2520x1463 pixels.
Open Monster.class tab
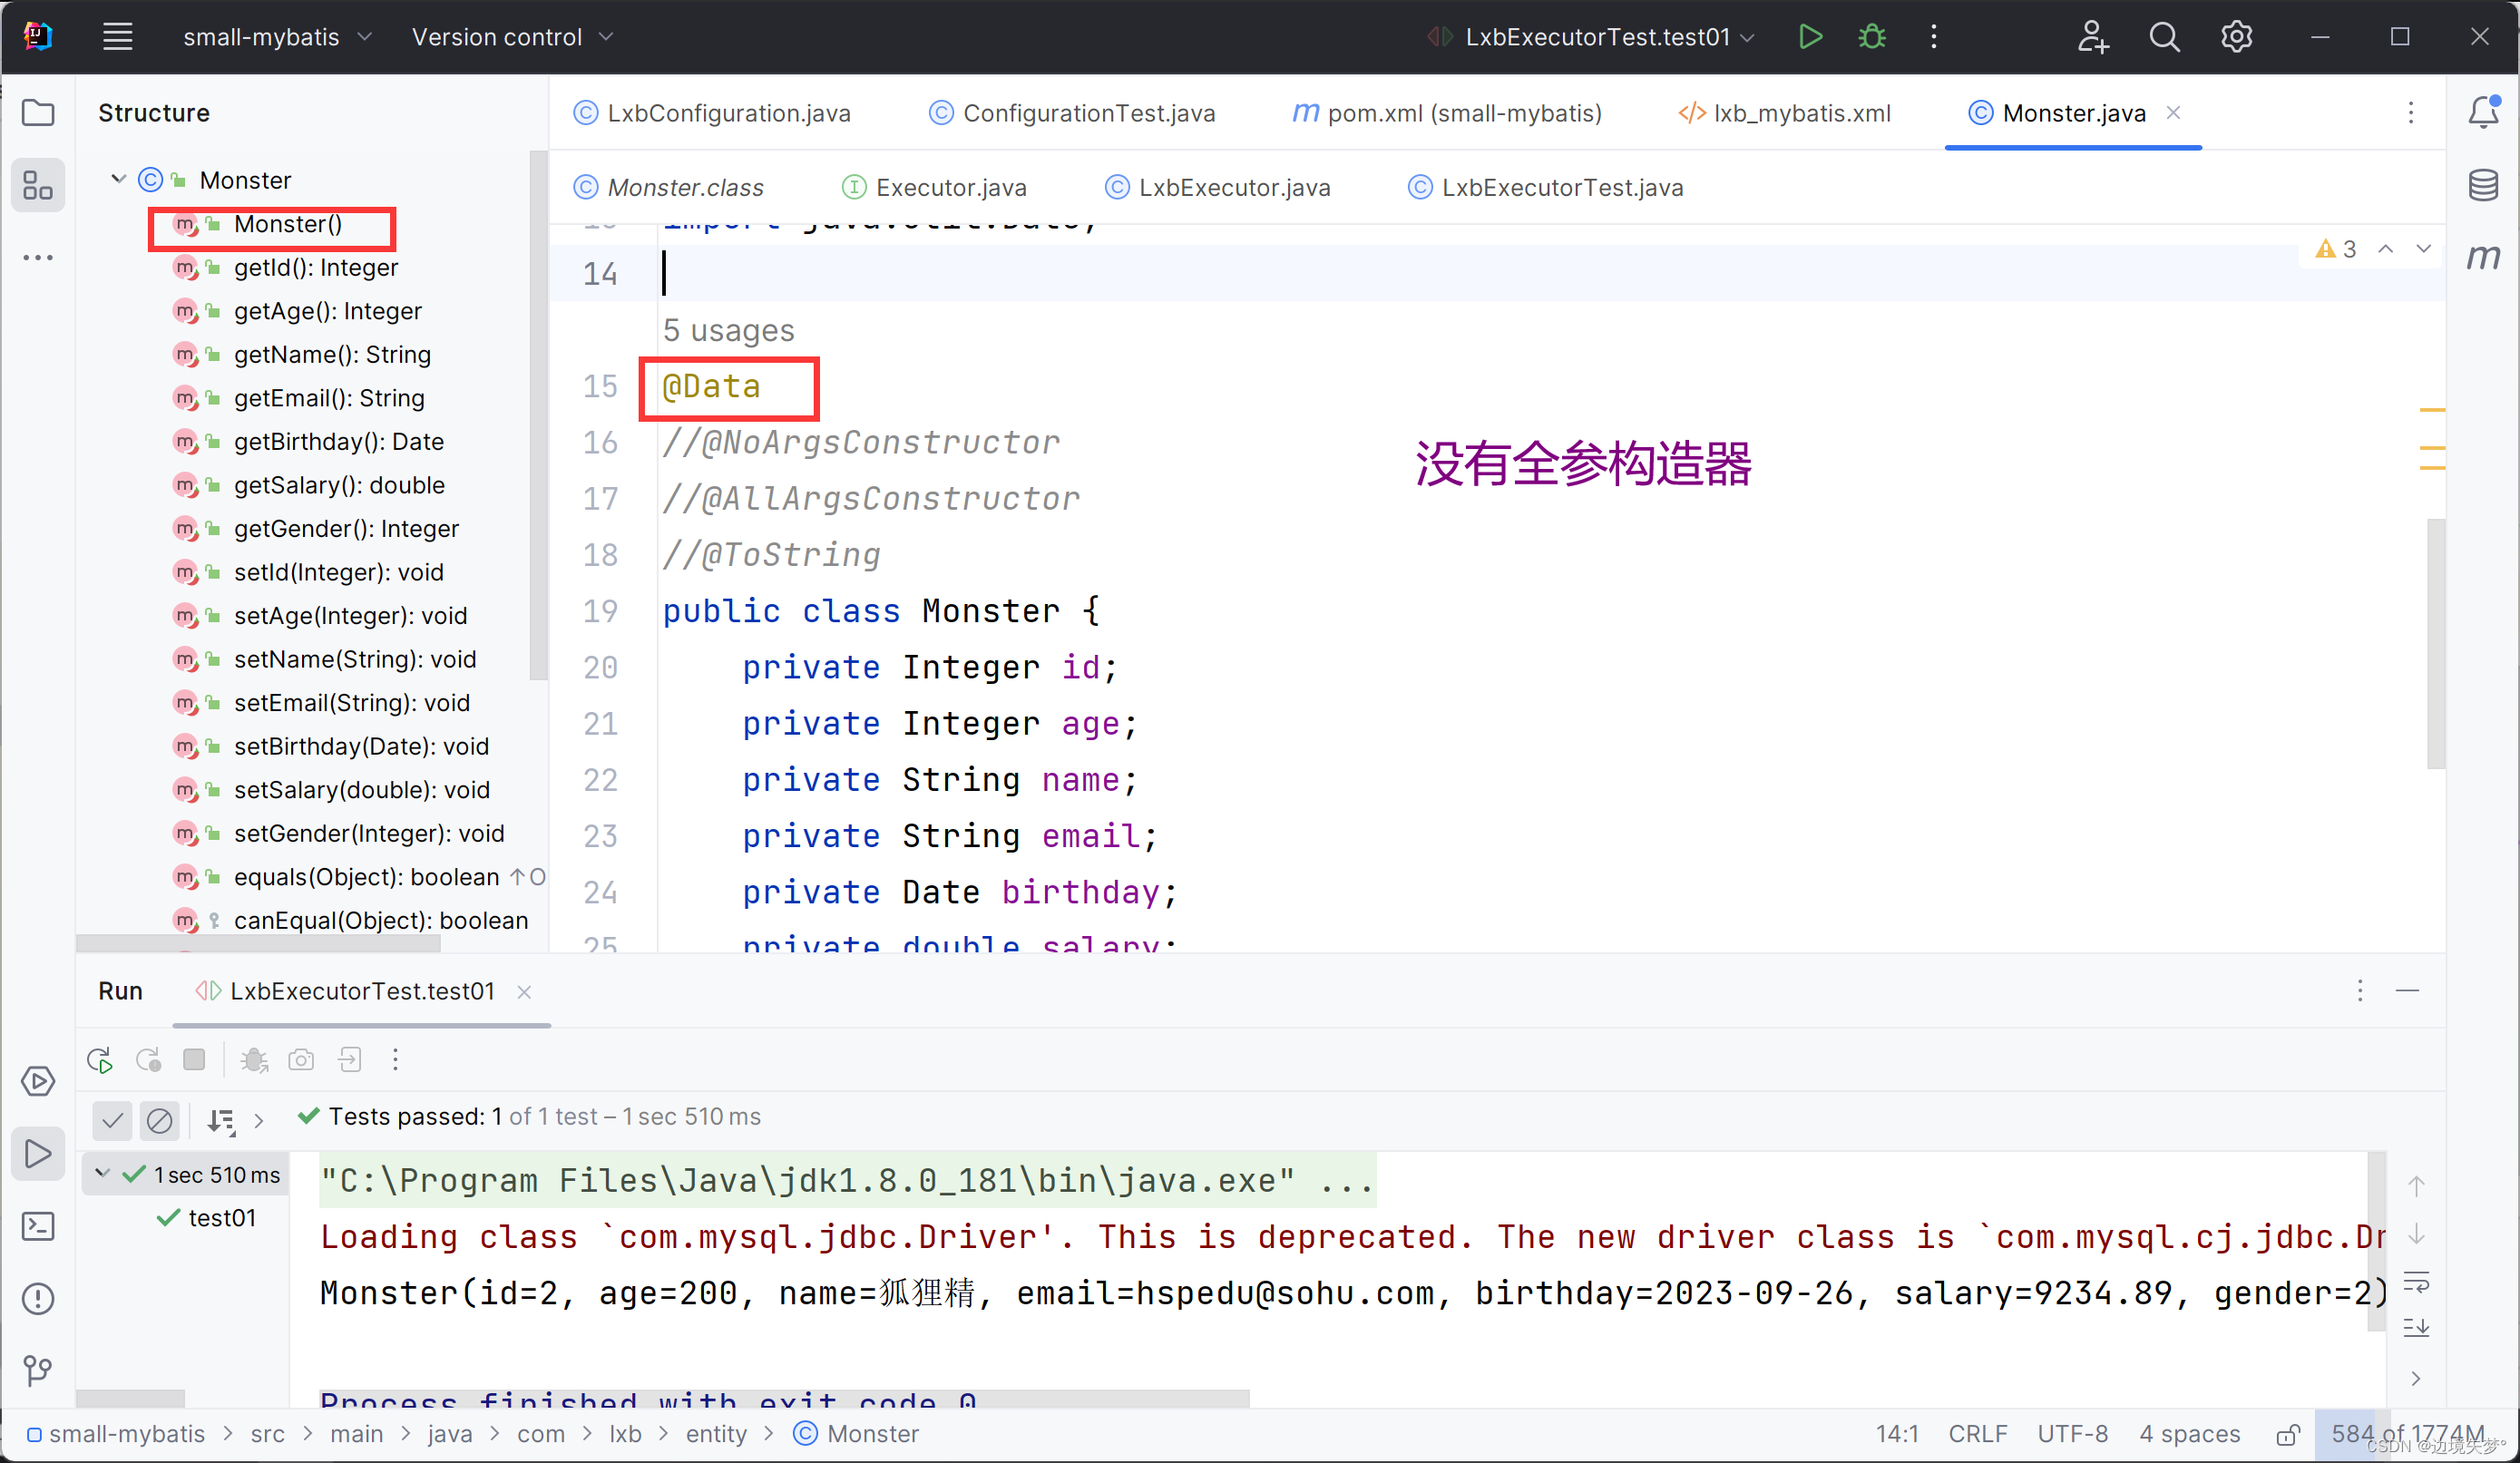pyautogui.click(x=668, y=187)
